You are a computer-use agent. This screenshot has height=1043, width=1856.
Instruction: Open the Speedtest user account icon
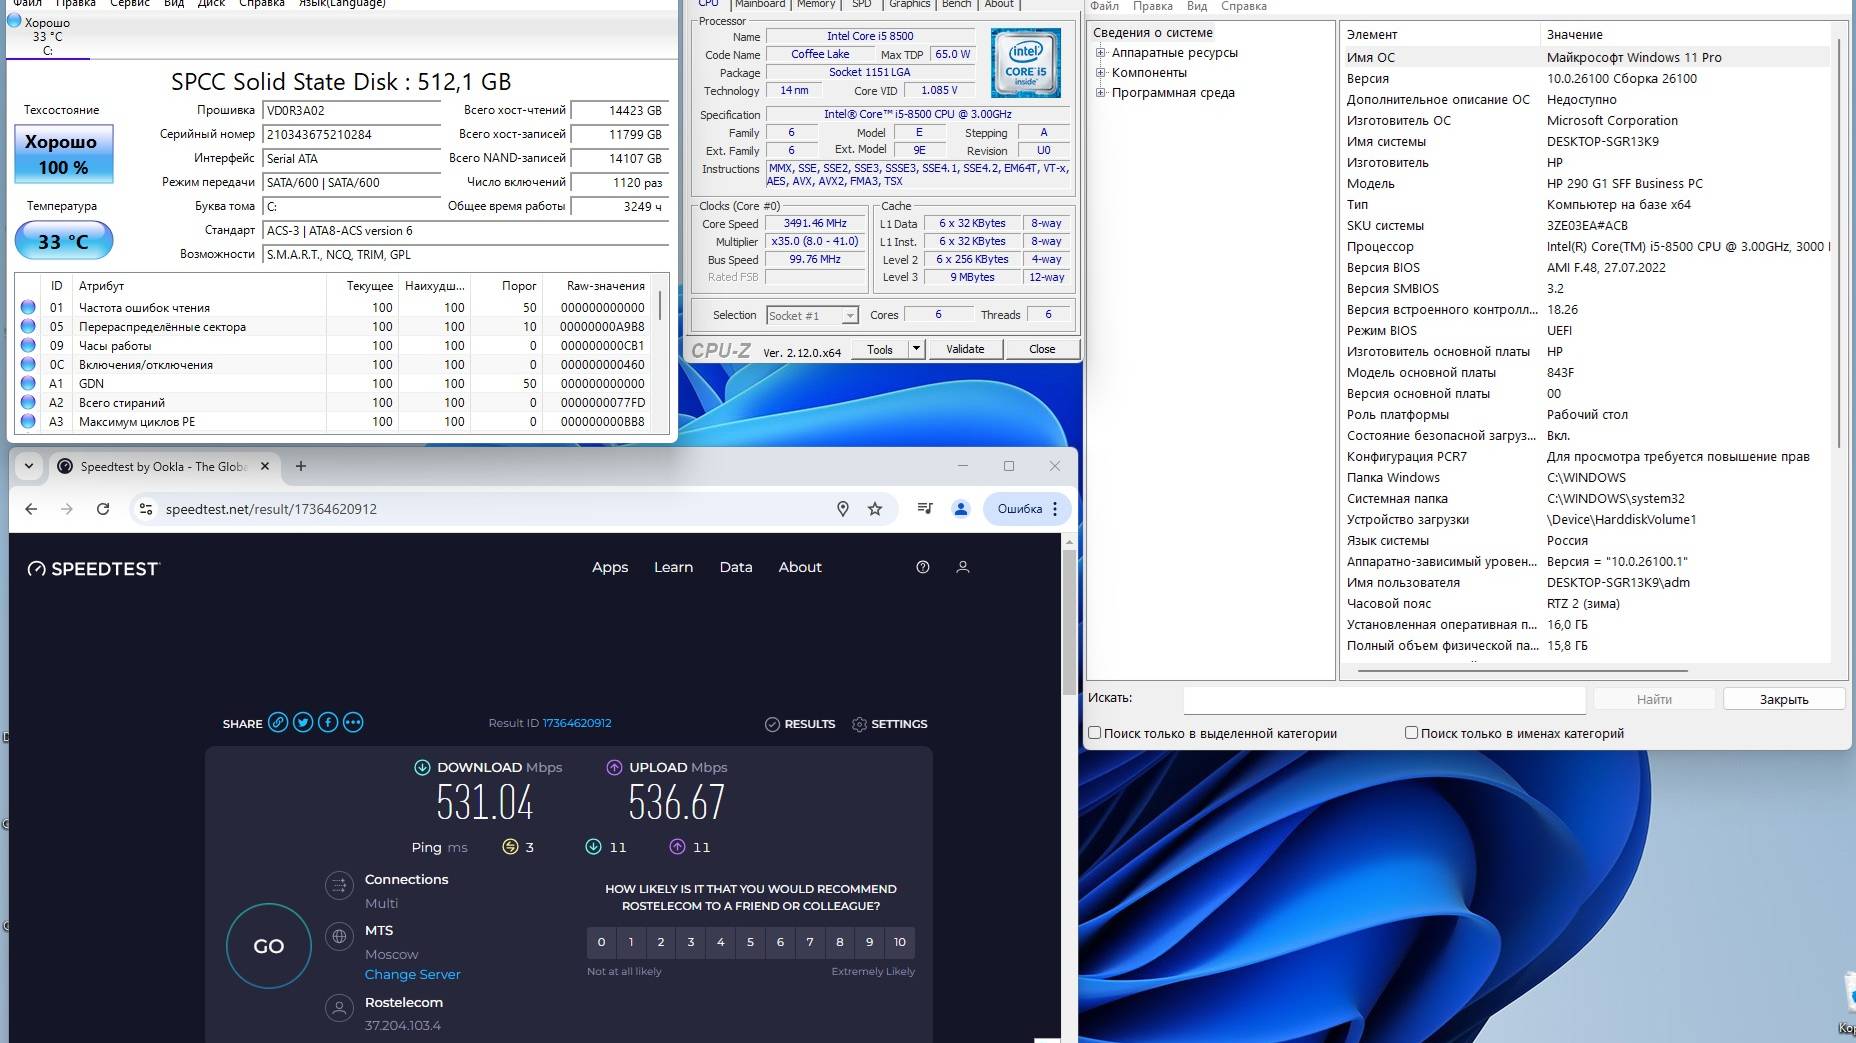coord(963,567)
